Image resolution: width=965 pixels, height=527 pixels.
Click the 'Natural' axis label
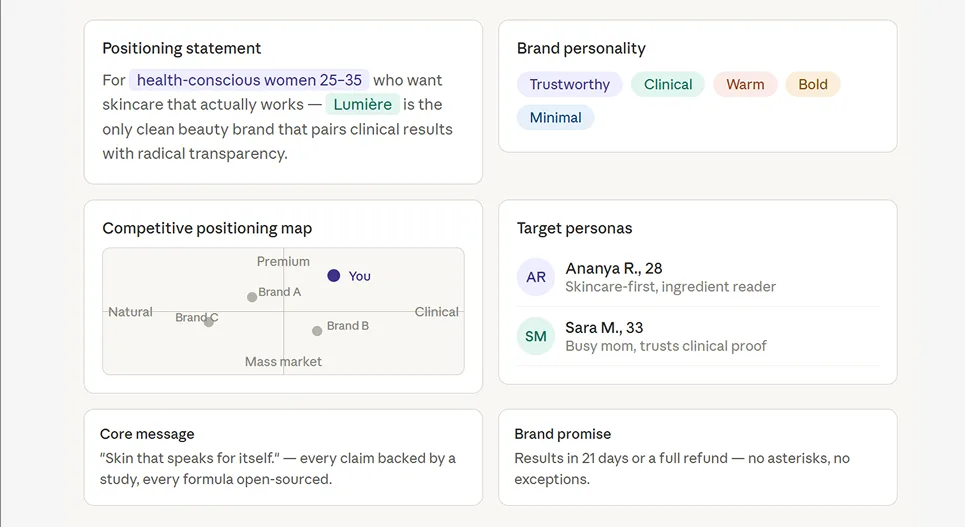click(x=130, y=312)
